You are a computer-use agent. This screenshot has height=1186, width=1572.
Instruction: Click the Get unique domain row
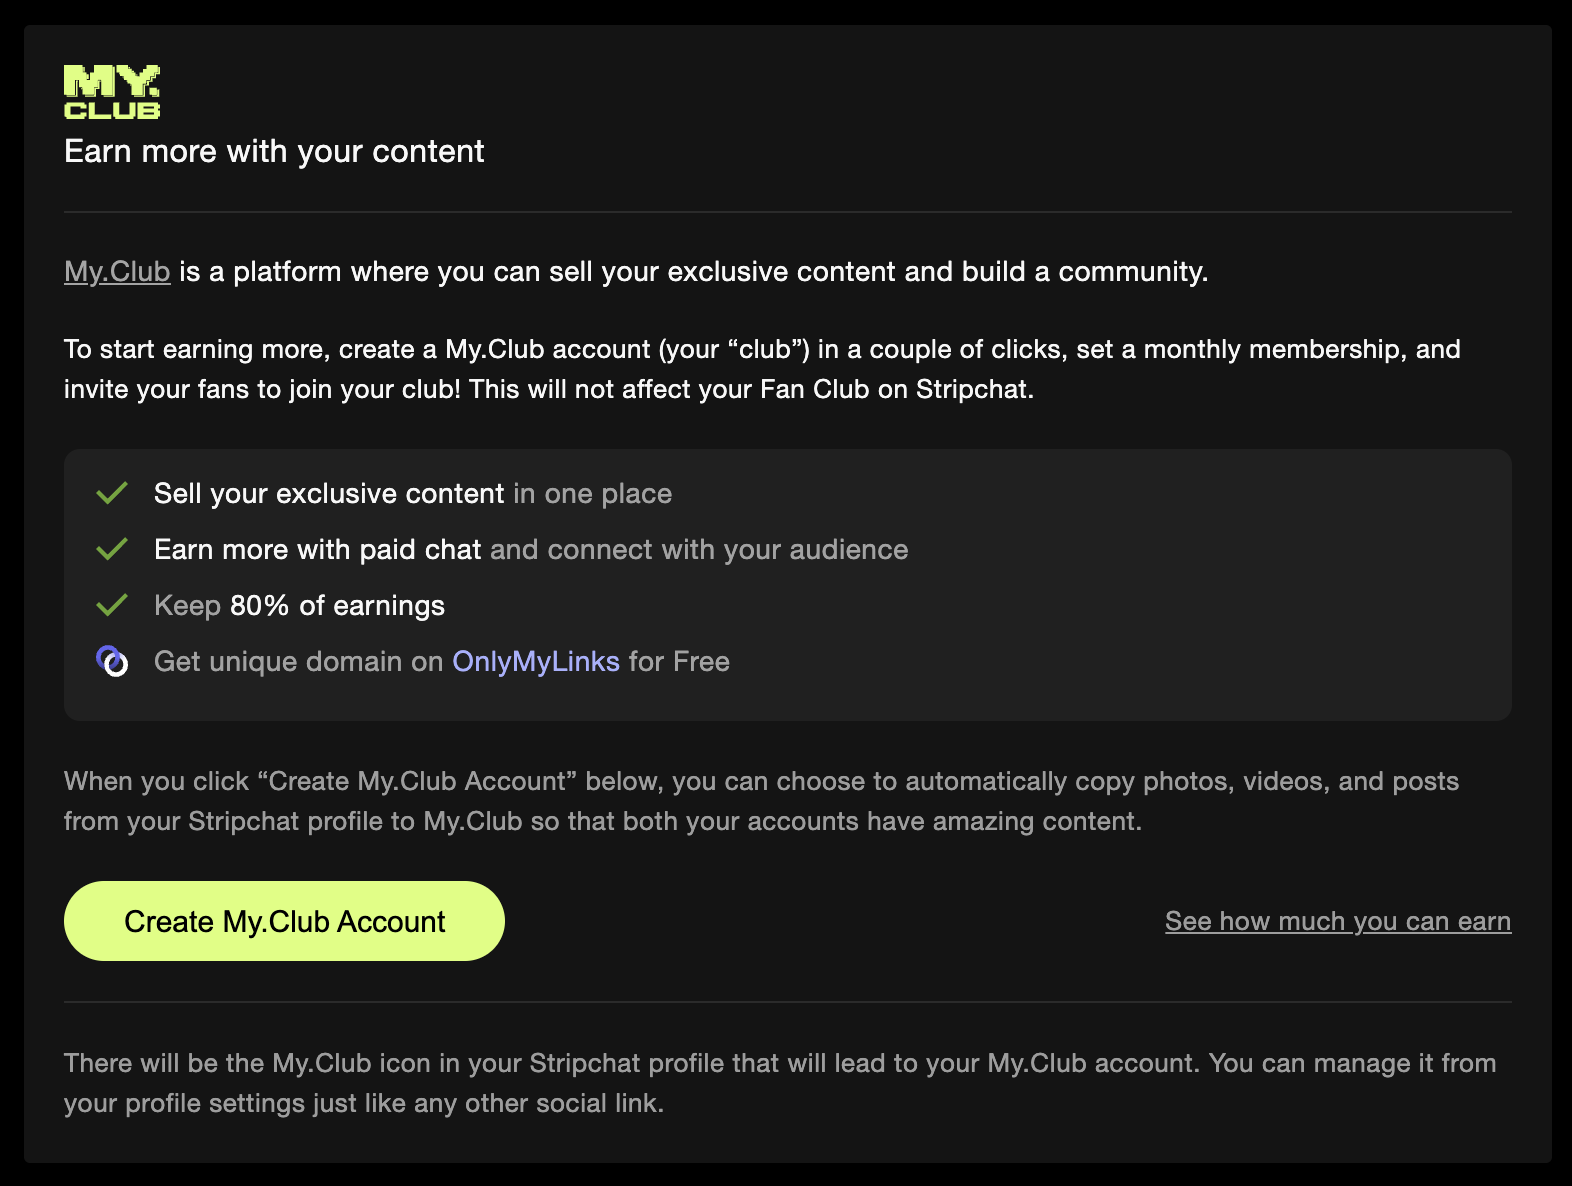pyautogui.click(x=441, y=660)
